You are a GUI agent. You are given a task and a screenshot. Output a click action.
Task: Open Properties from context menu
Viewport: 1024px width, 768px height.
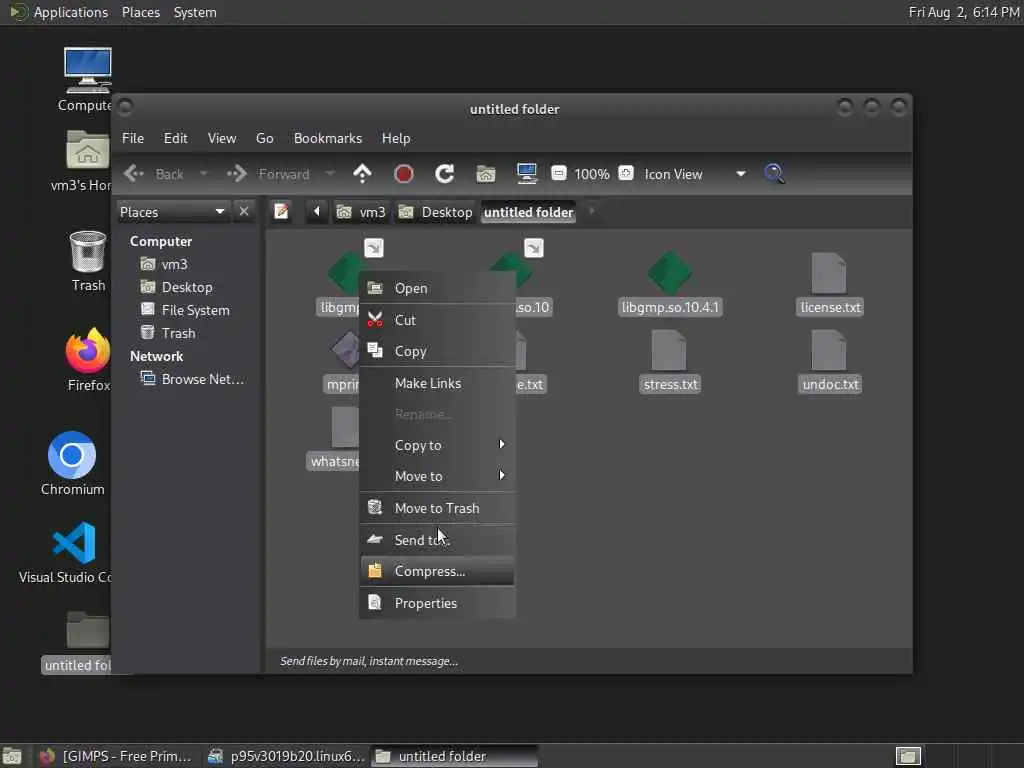tap(437, 603)
